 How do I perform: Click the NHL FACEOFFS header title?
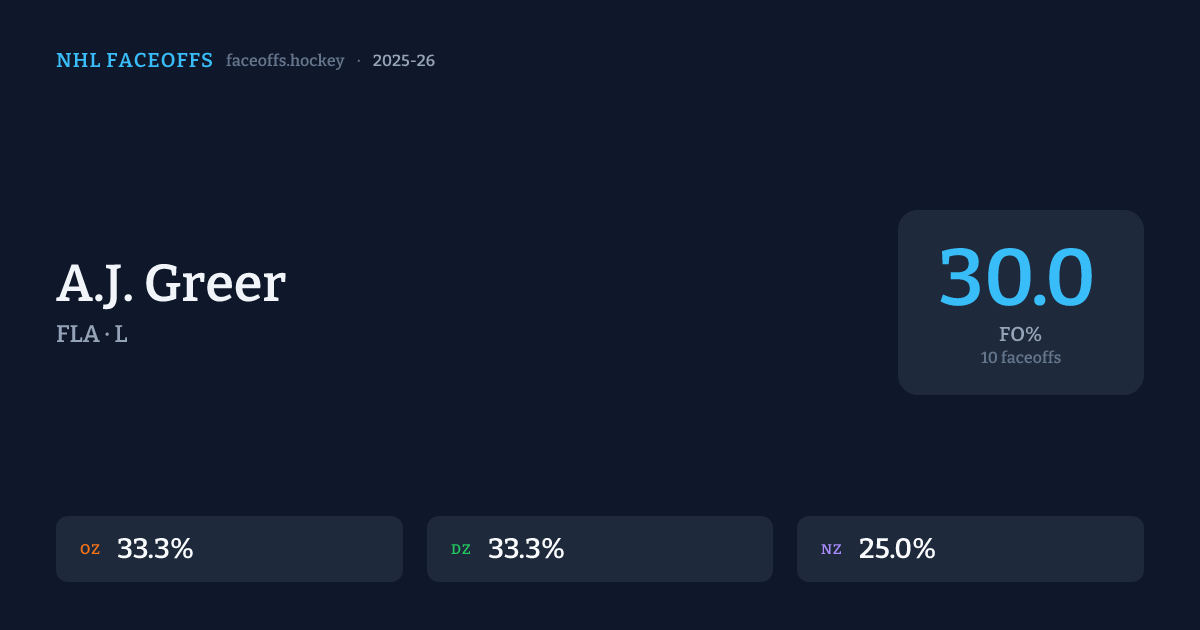pyautogui.click(x=135, y=61)
